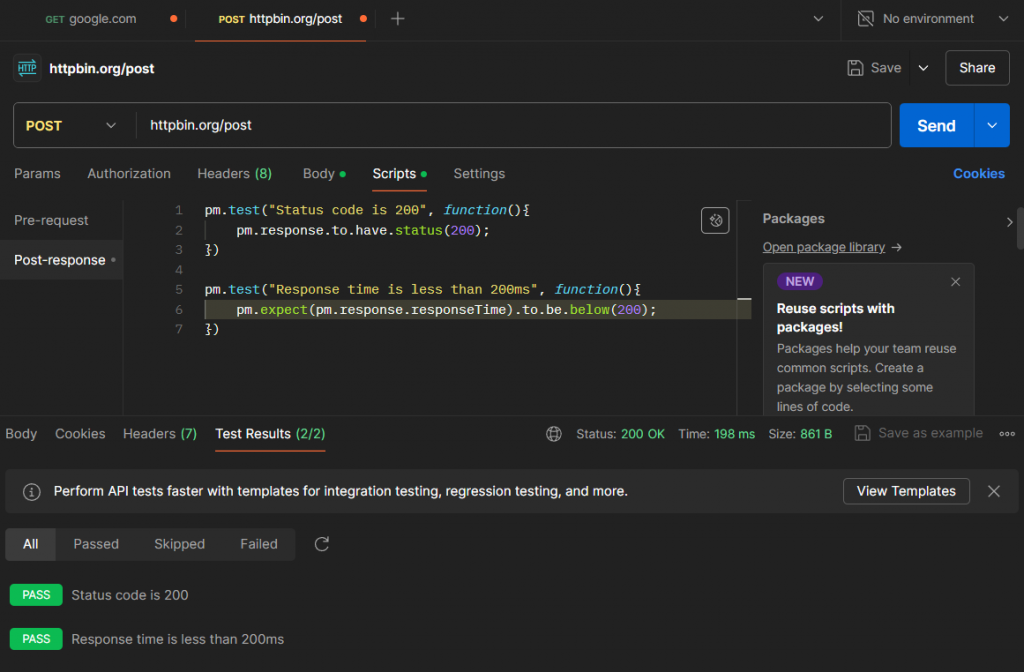This screenshot has width=1024, height=672.
Task: Click the URL field containing httpbin.org/post
Action: (513, 125)
